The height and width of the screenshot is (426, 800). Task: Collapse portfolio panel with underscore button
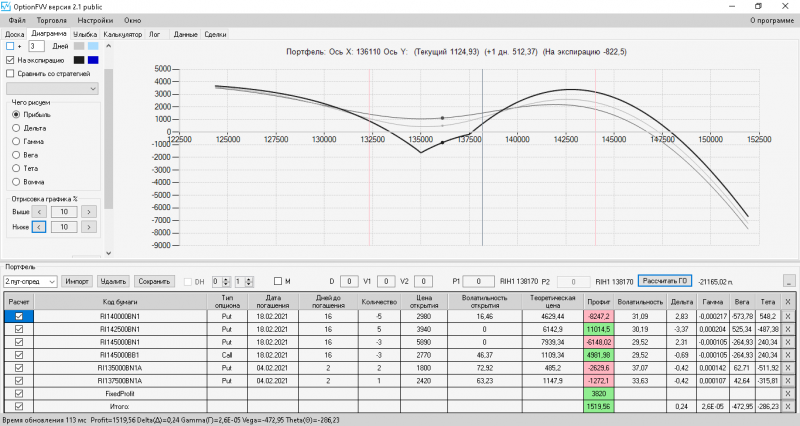pyautogui.click(x=789, y=281)
